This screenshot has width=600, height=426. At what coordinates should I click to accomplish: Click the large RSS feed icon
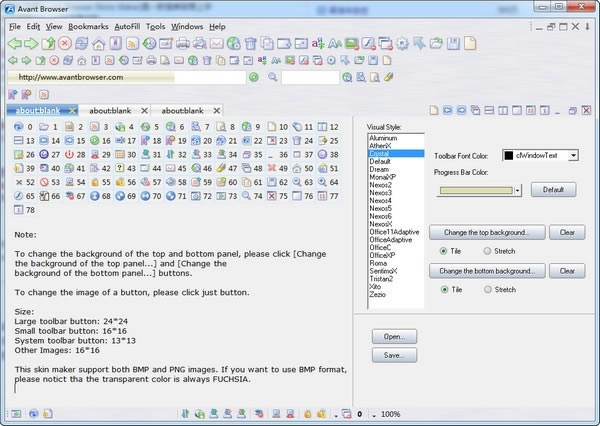point(132,44)
